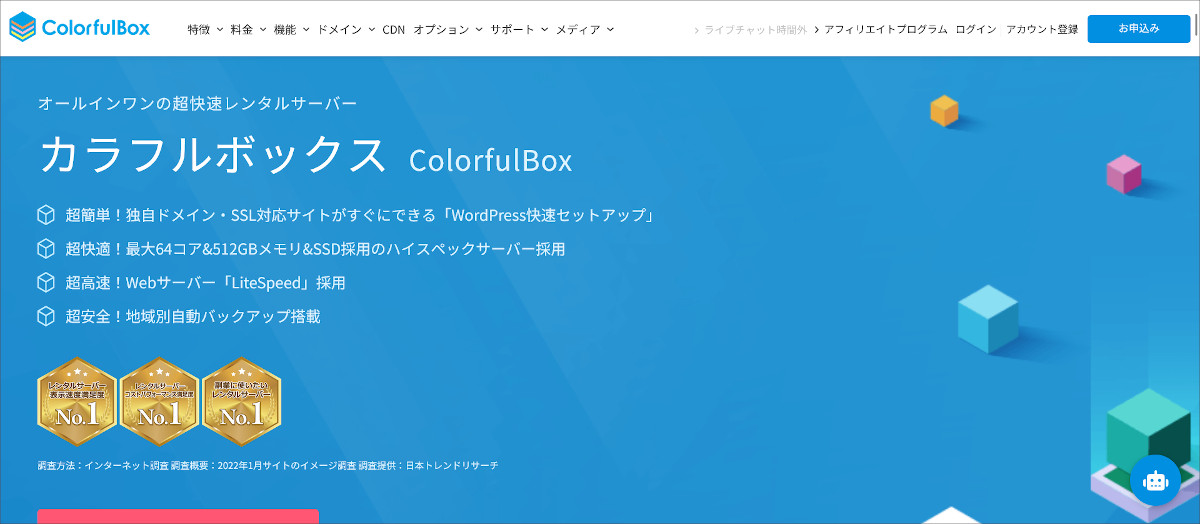1200x524 pixels.
Task: Click the お申込み button
Action: [1139, 29]
